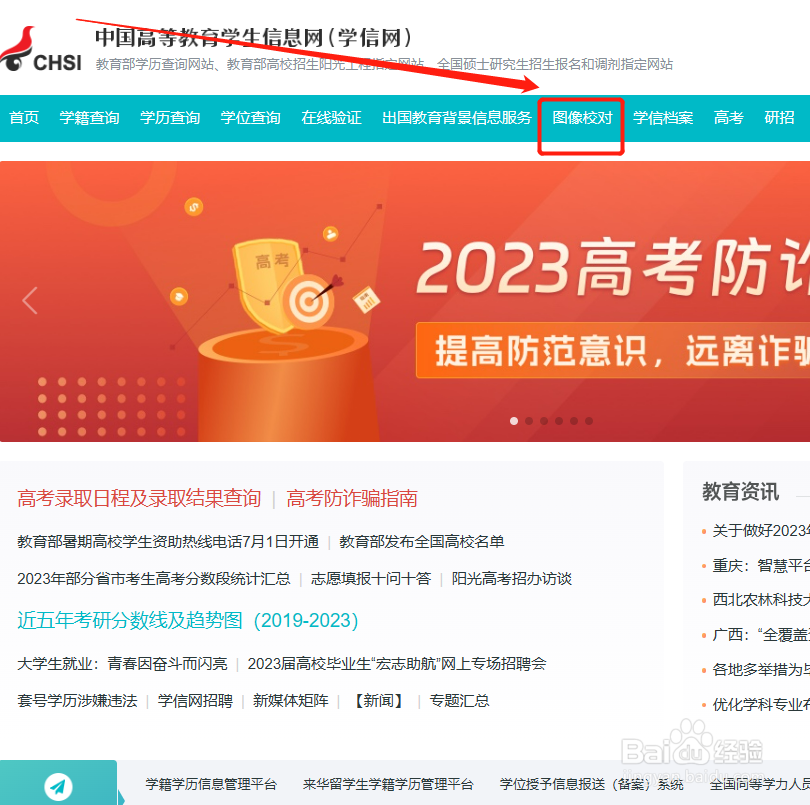Open 学籍学历信息管理平台 link

coord(211,784)
